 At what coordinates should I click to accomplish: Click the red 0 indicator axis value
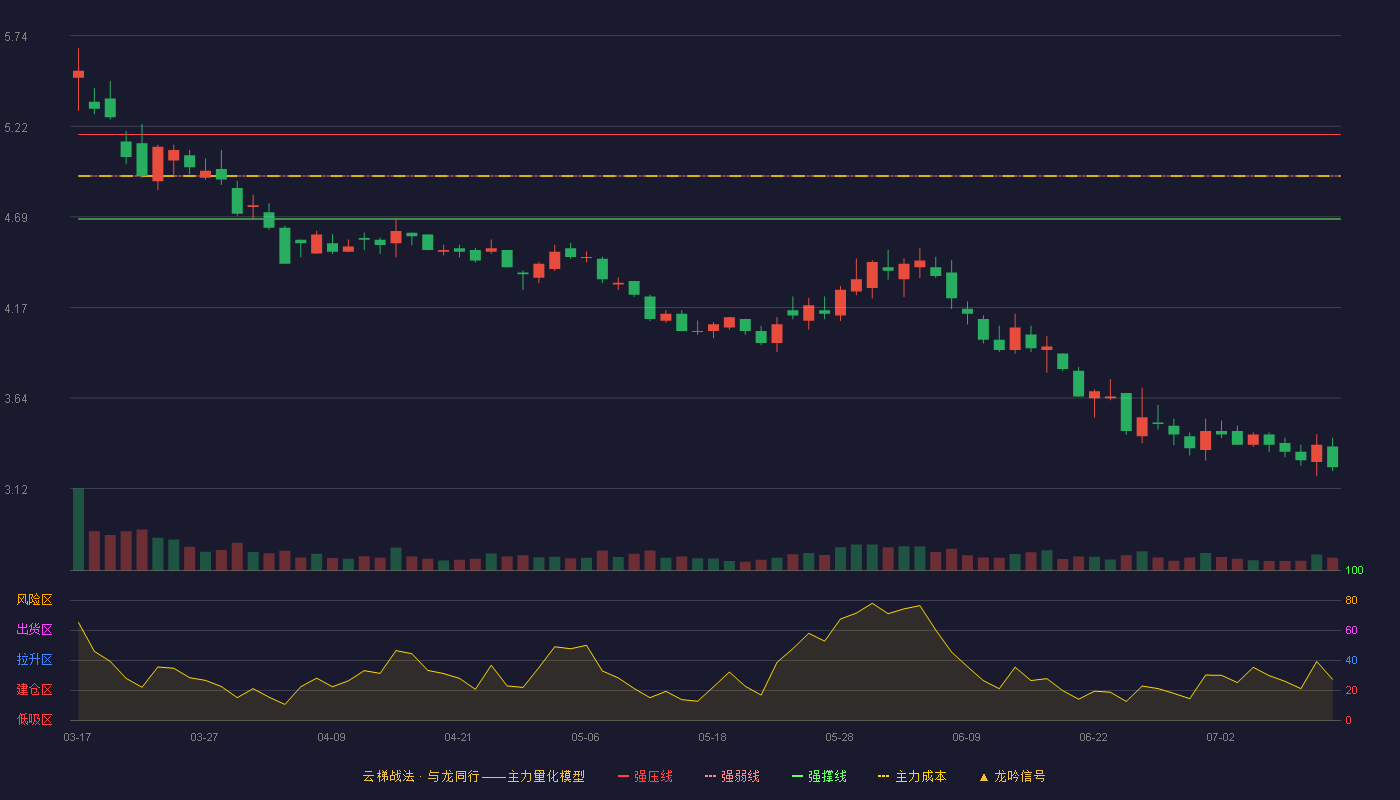tap(1348, 720)
